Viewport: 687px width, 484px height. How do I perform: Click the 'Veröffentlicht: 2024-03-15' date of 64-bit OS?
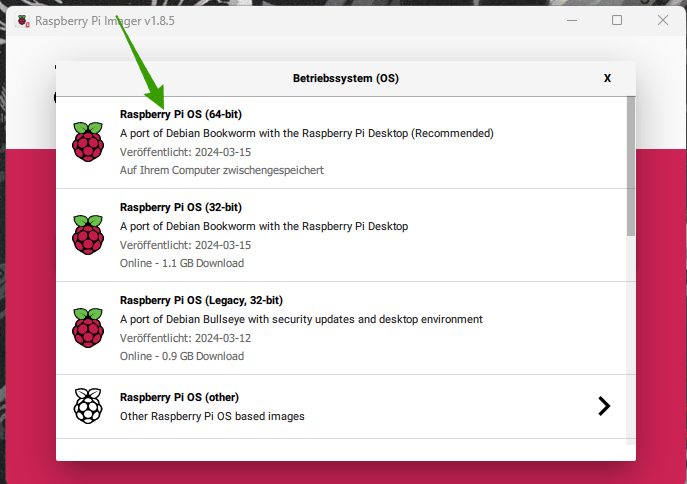(185, 152)
